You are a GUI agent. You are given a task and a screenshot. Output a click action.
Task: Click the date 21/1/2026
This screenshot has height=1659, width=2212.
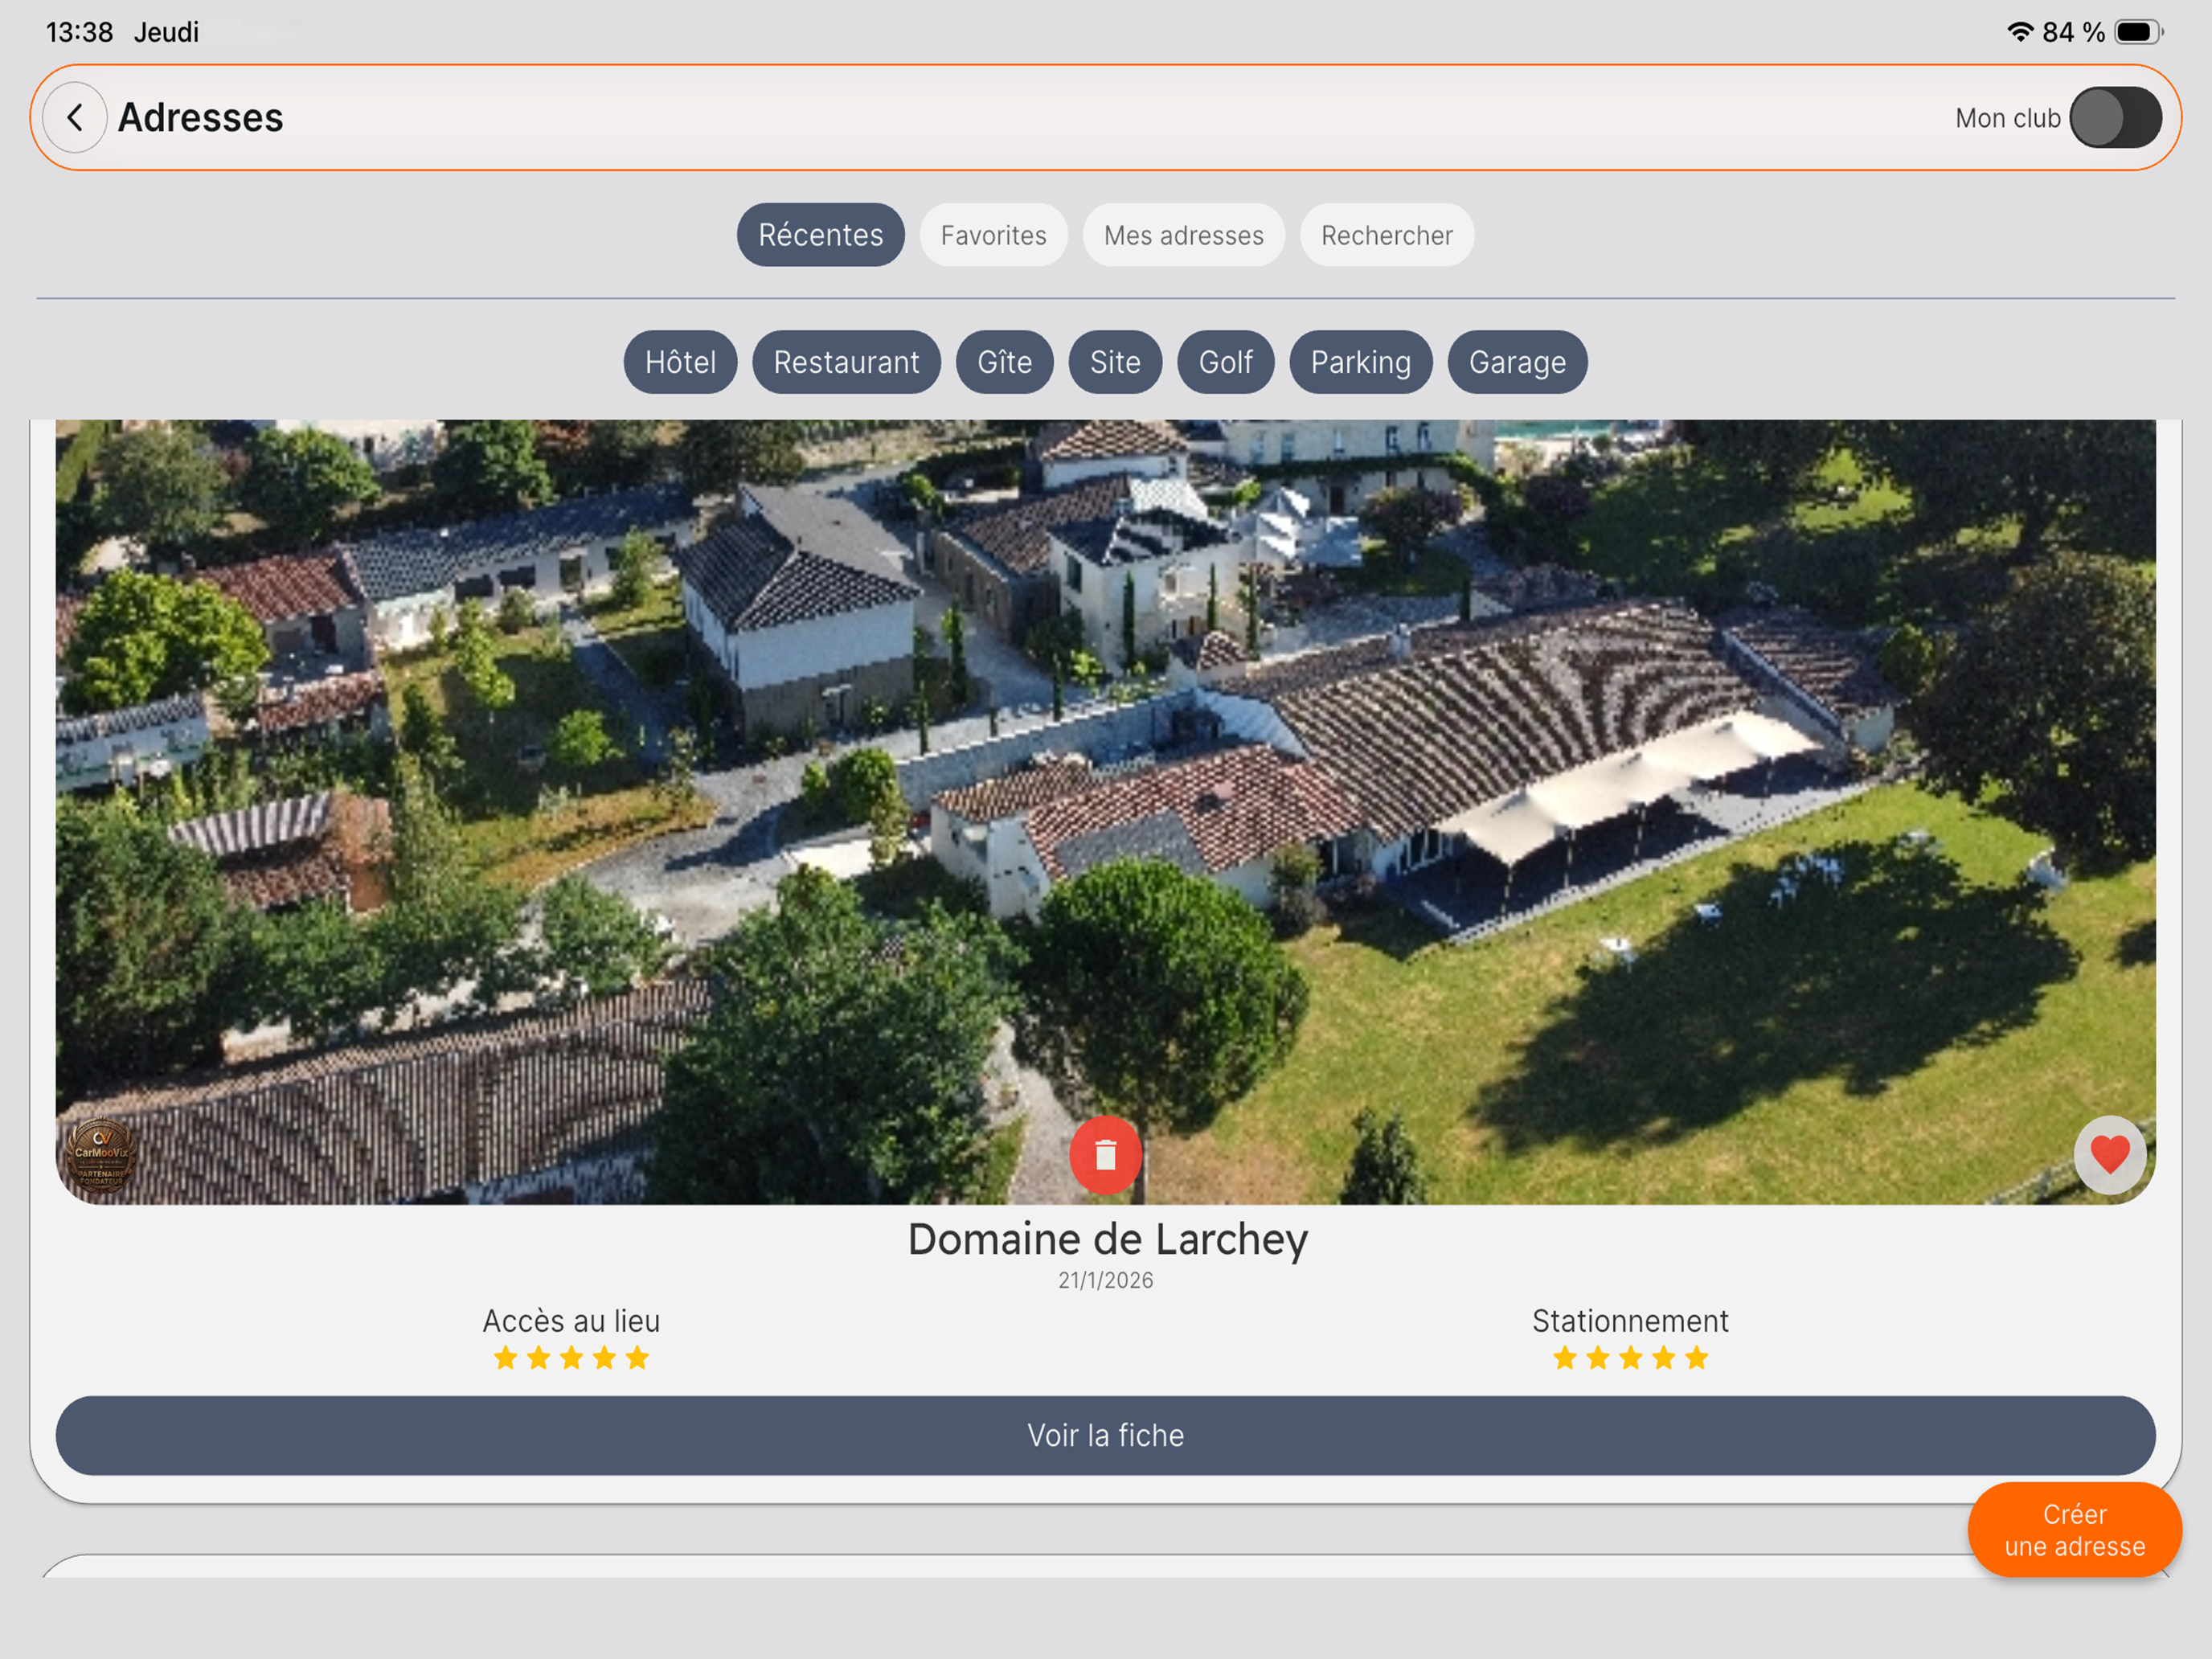pyautogui.click(x=1106, y=1281)
